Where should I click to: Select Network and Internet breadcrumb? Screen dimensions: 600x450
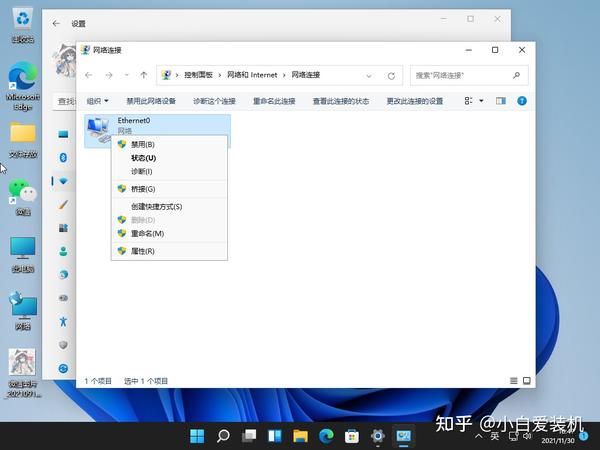[252, 75]
